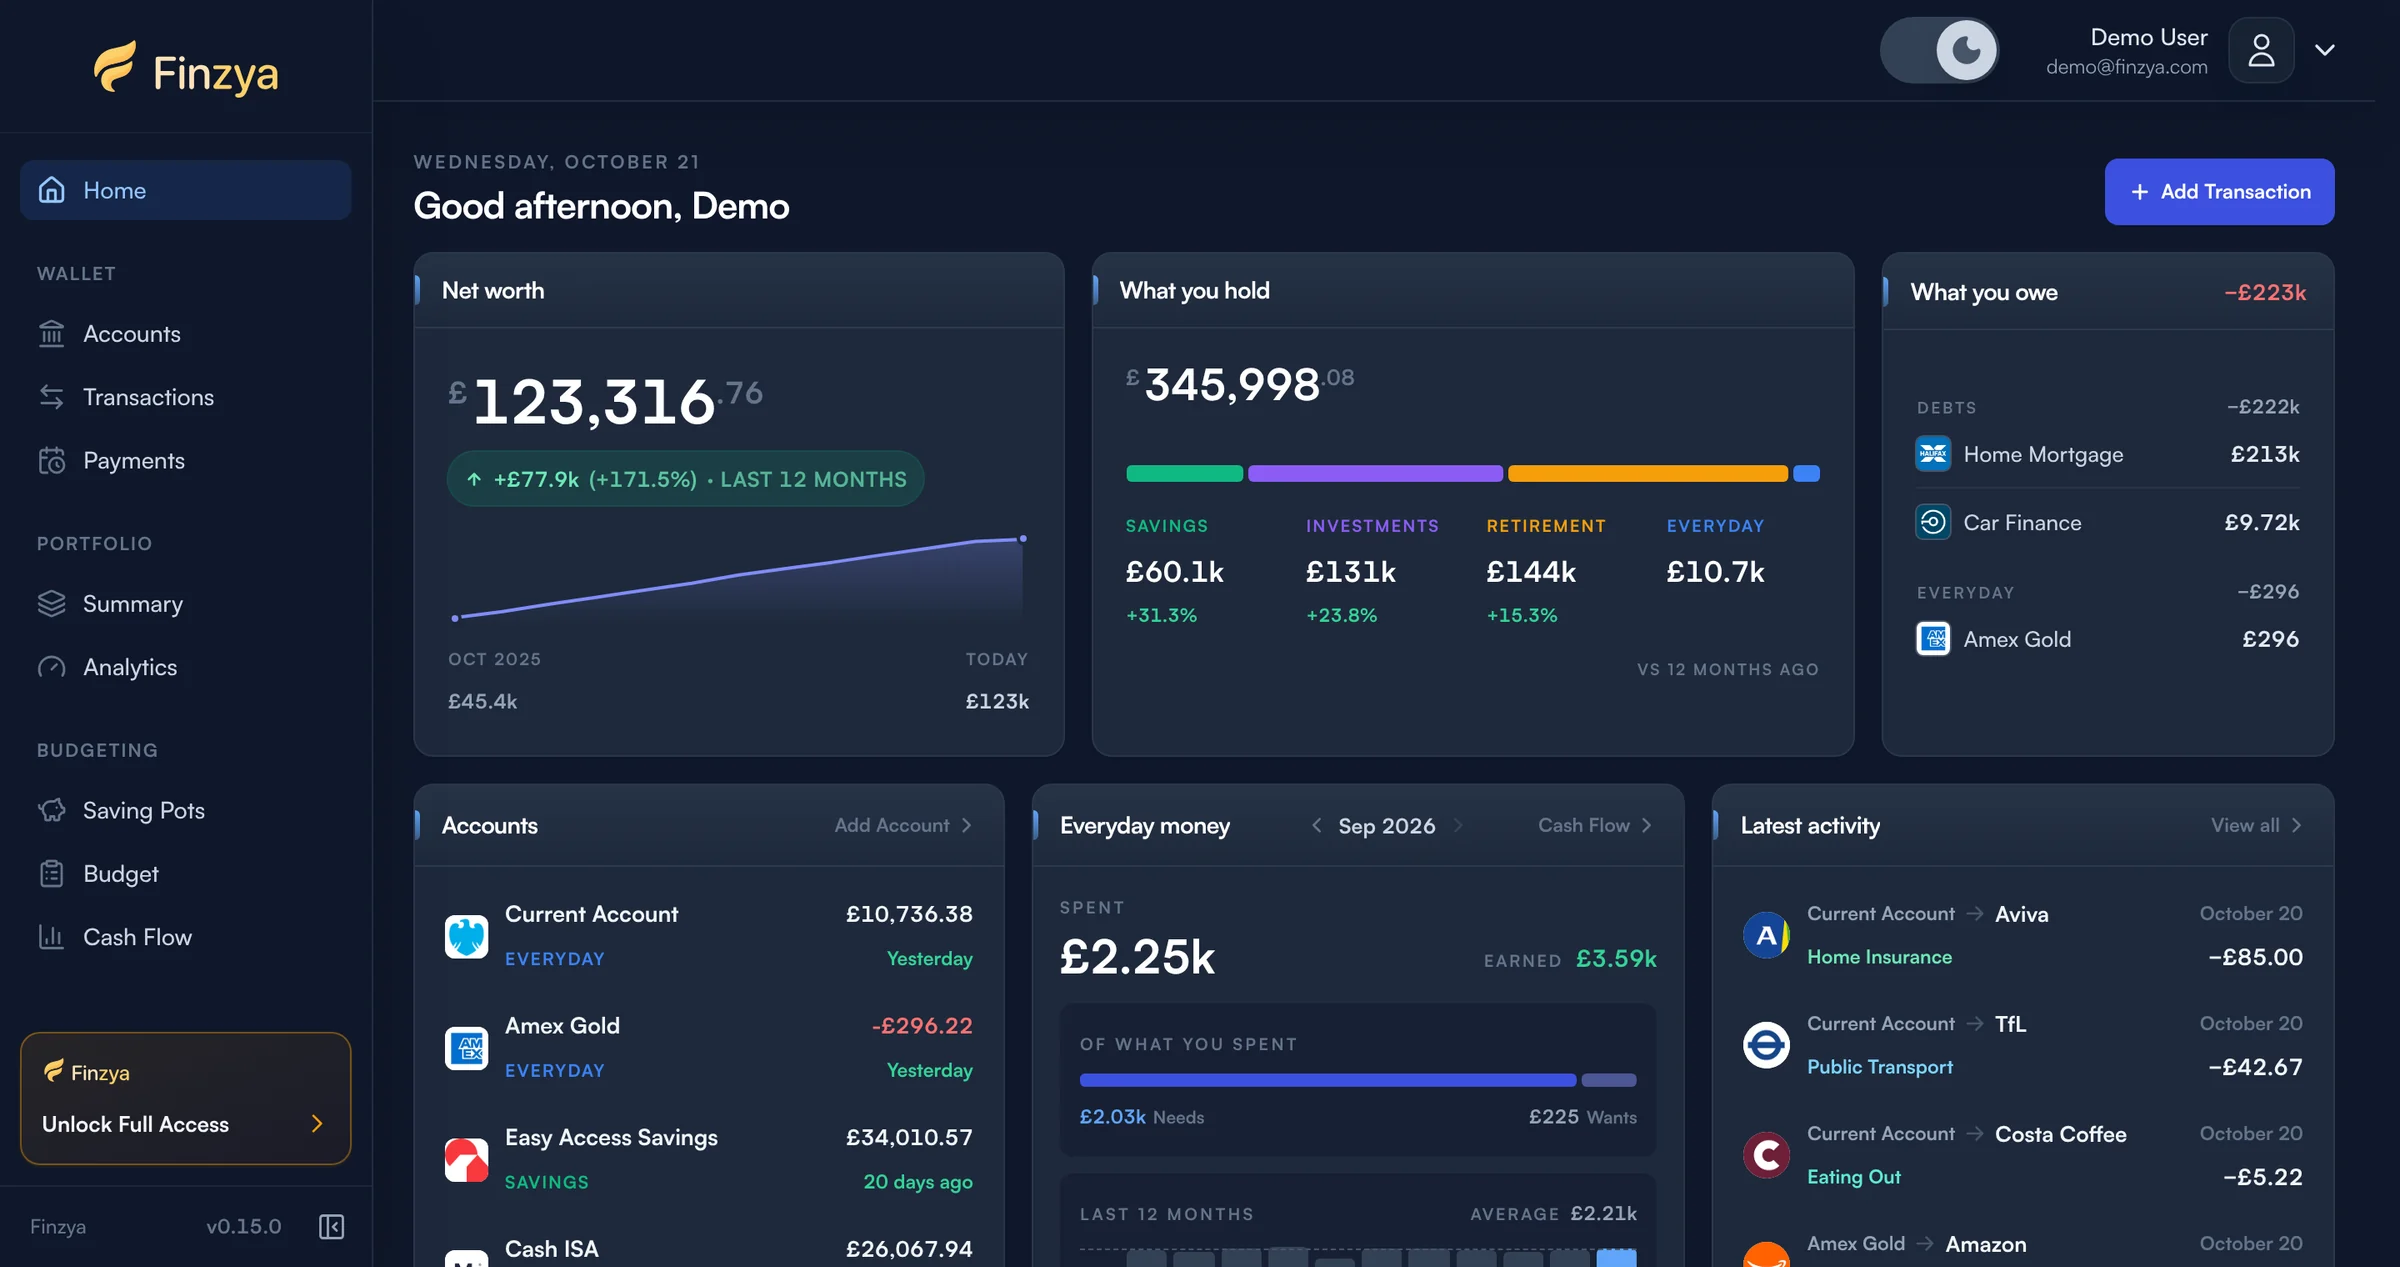Screen dimensions: 2400x1267
Task: Click the TfL roundel icon in Latest activity
Action: tap(1766, 1045)
